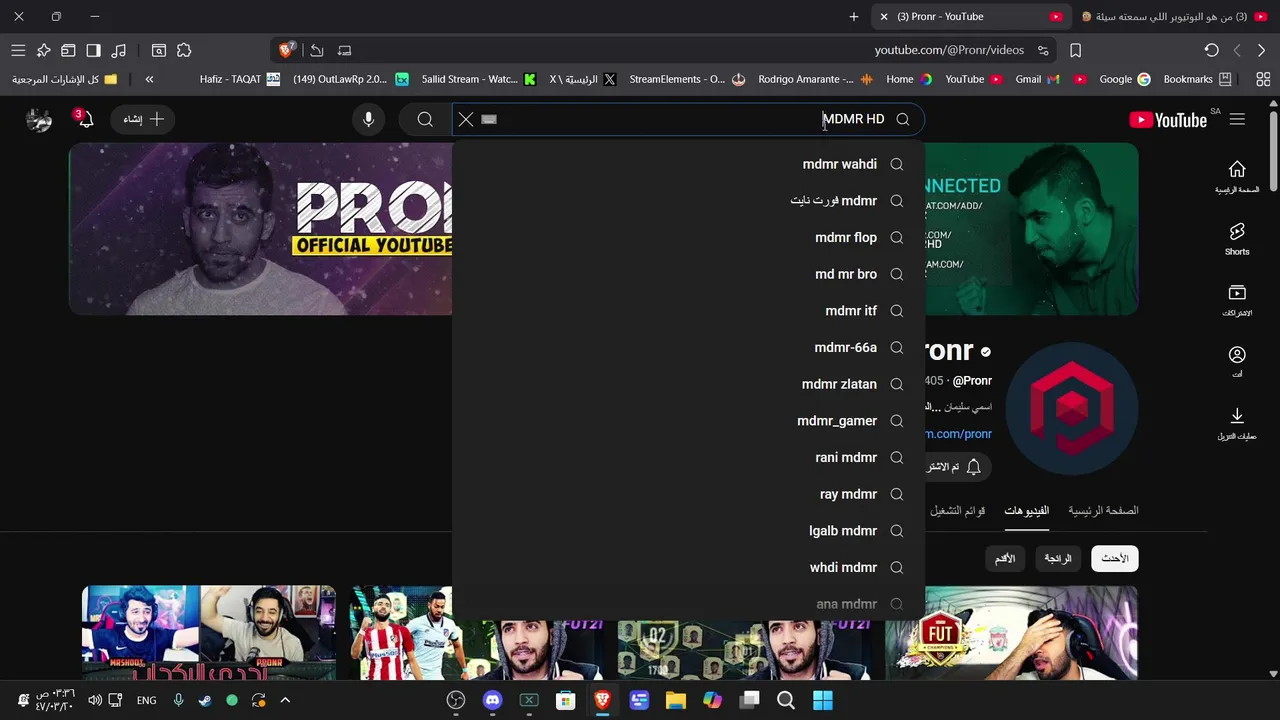Open OBS Studio from the taskbar
1280x720 pixels.
coord(456,700)
